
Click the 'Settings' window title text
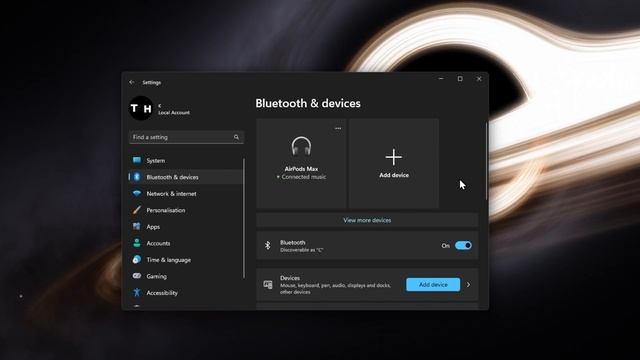click(151, 82)
